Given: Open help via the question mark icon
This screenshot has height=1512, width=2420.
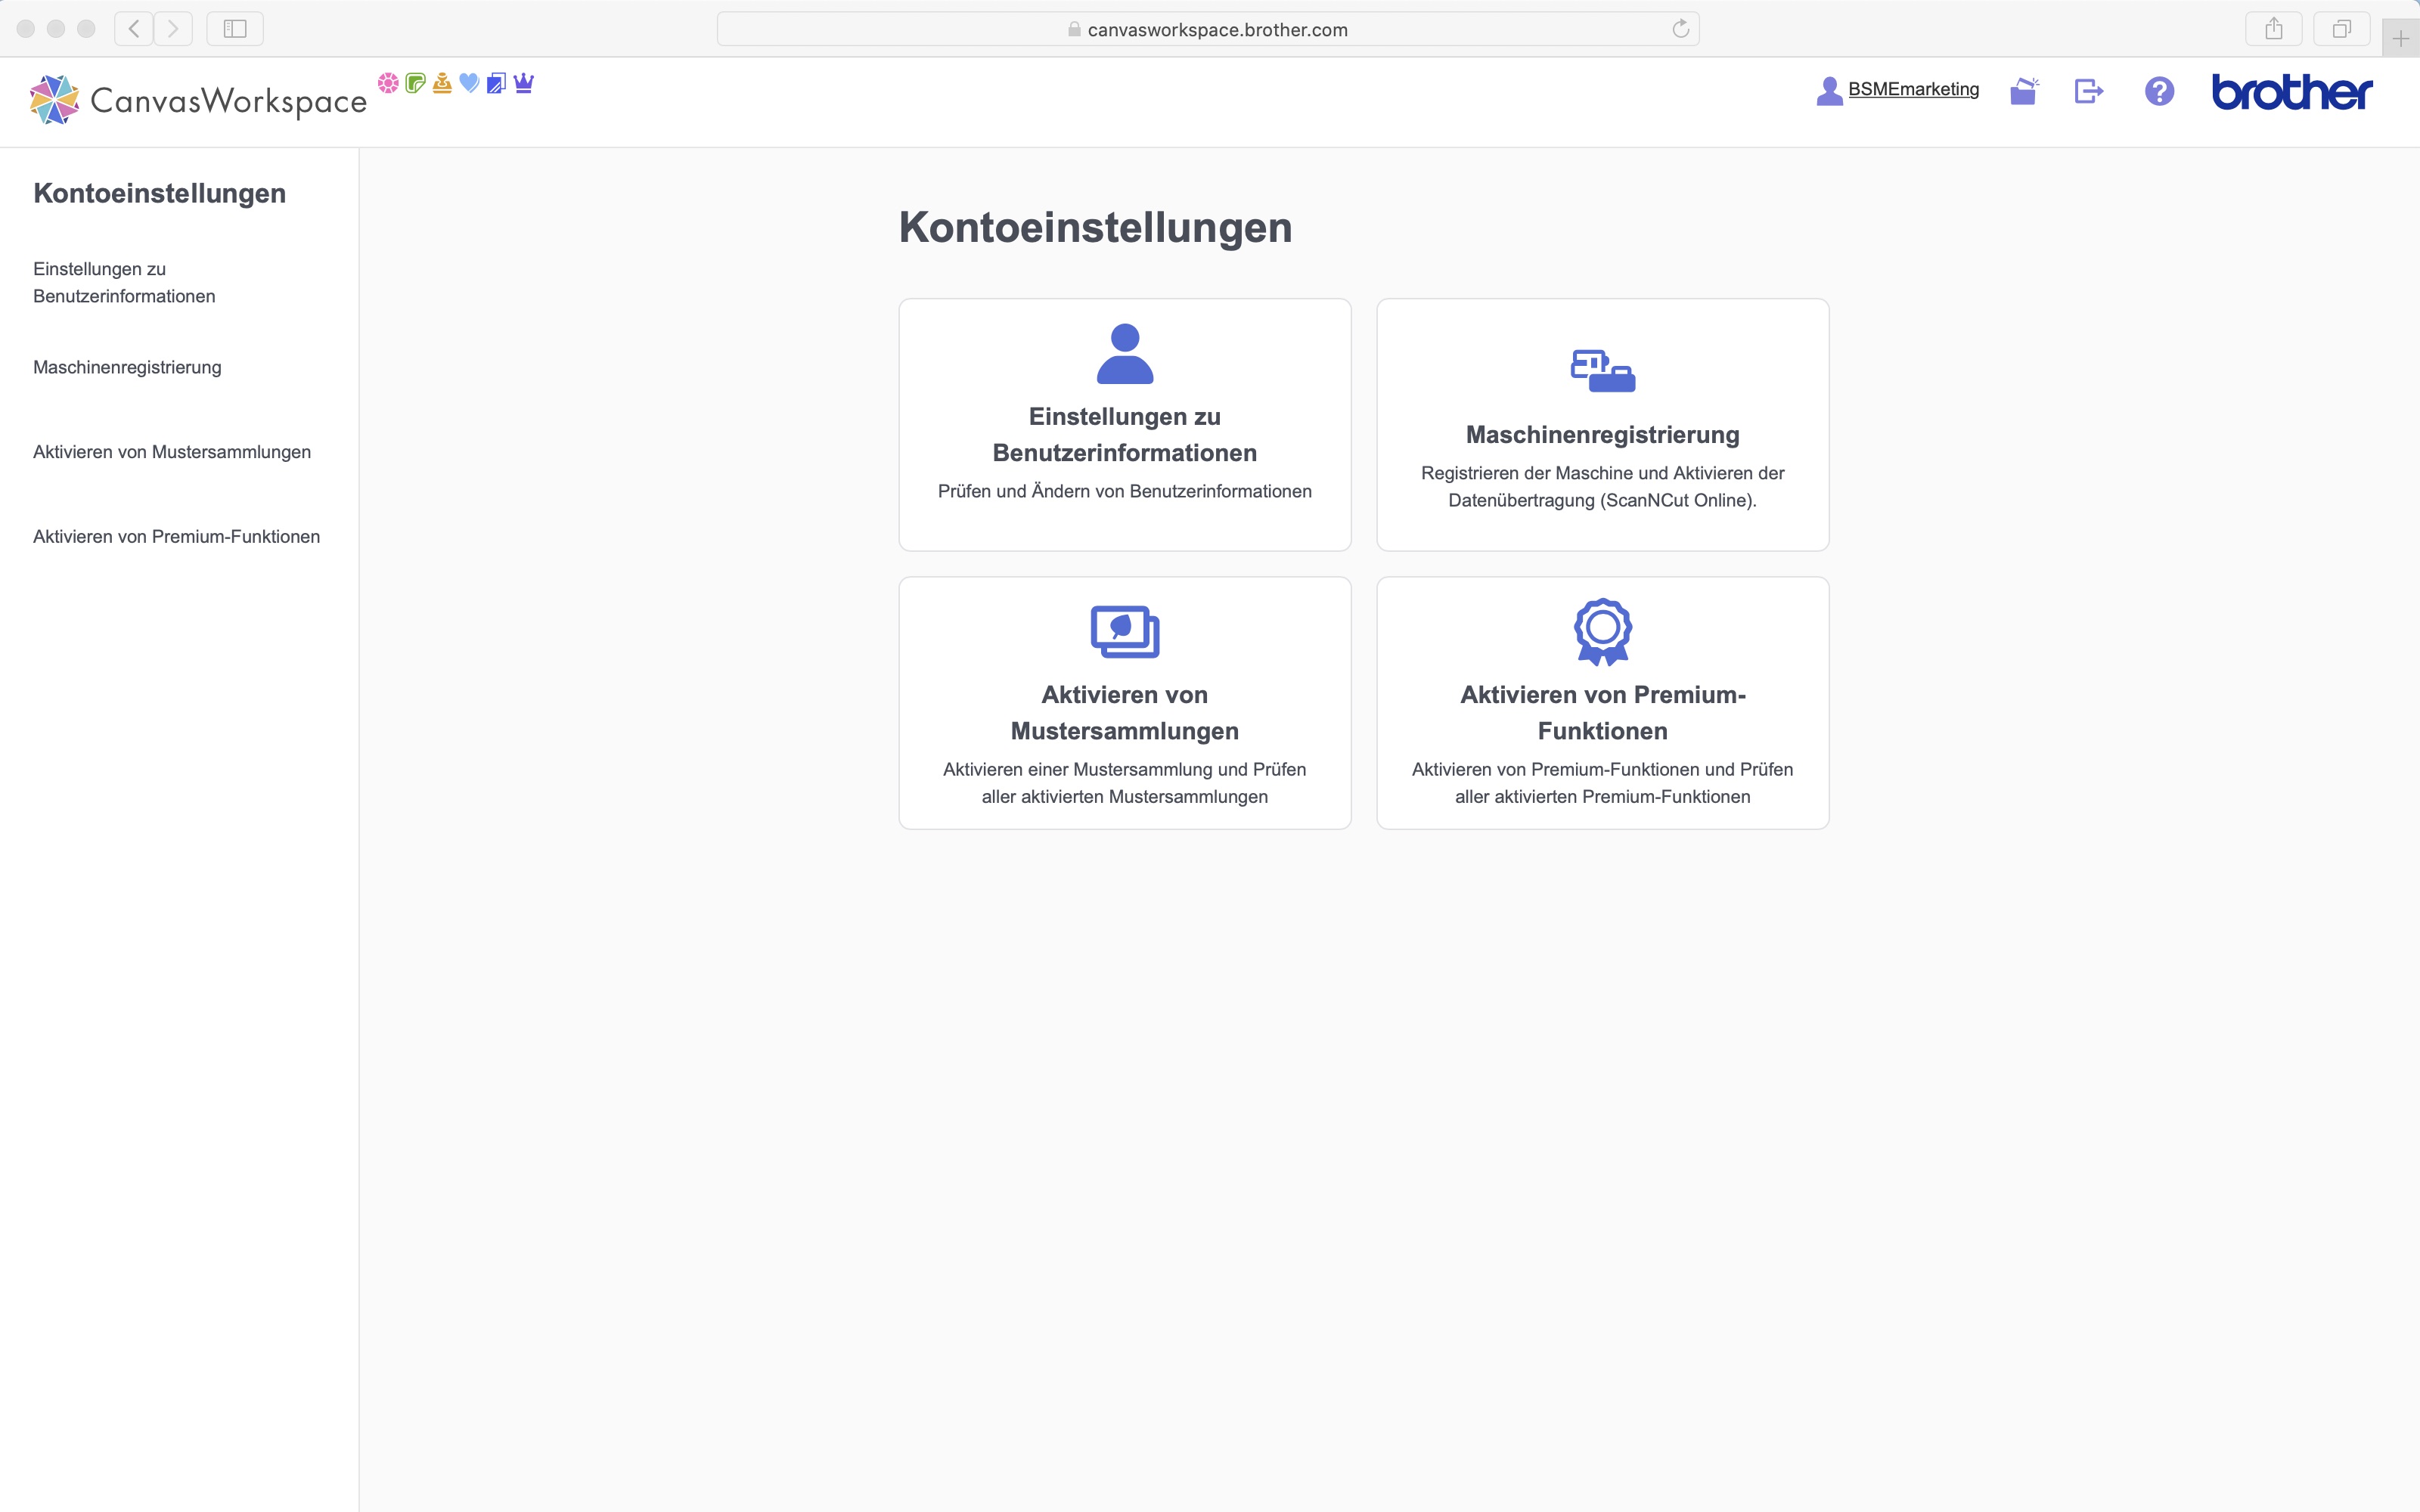Looking at the screenshot, I should (x=2158, y=92).
